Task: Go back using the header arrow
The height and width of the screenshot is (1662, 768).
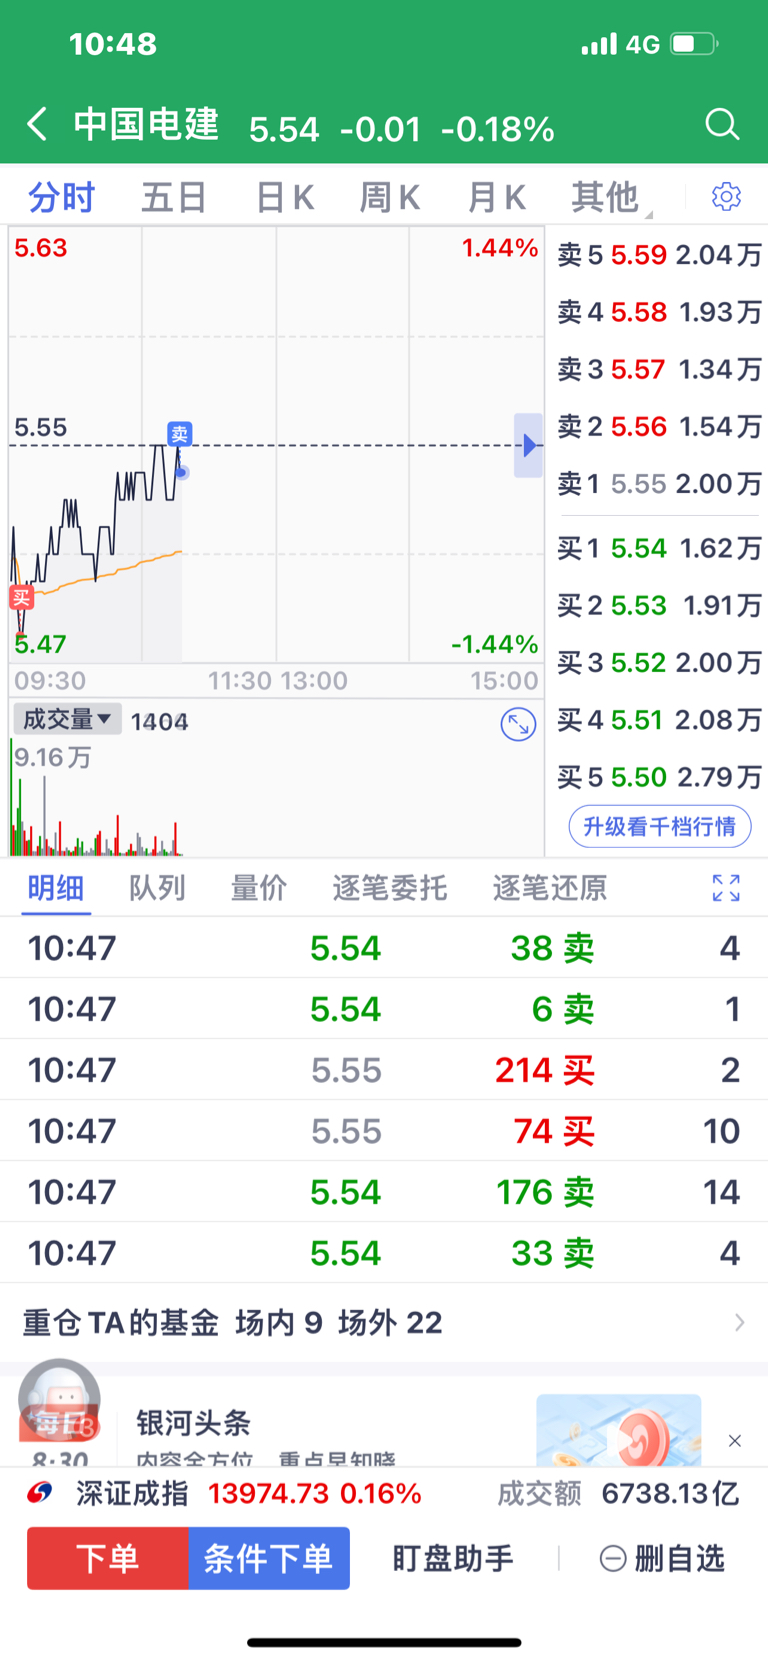Action: pos(37,125)
